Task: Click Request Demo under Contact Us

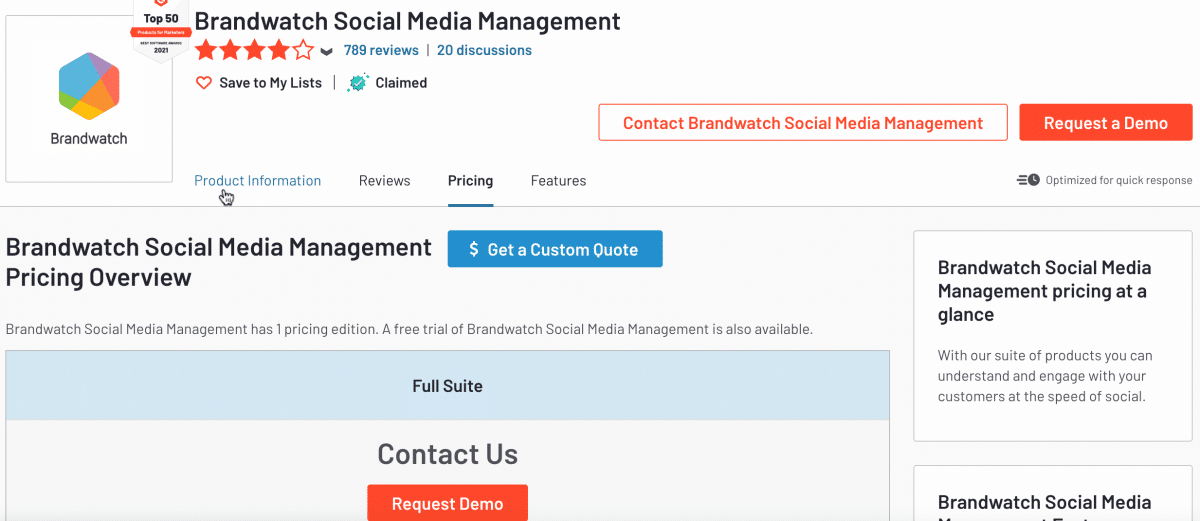Action: tap(447, 503)
